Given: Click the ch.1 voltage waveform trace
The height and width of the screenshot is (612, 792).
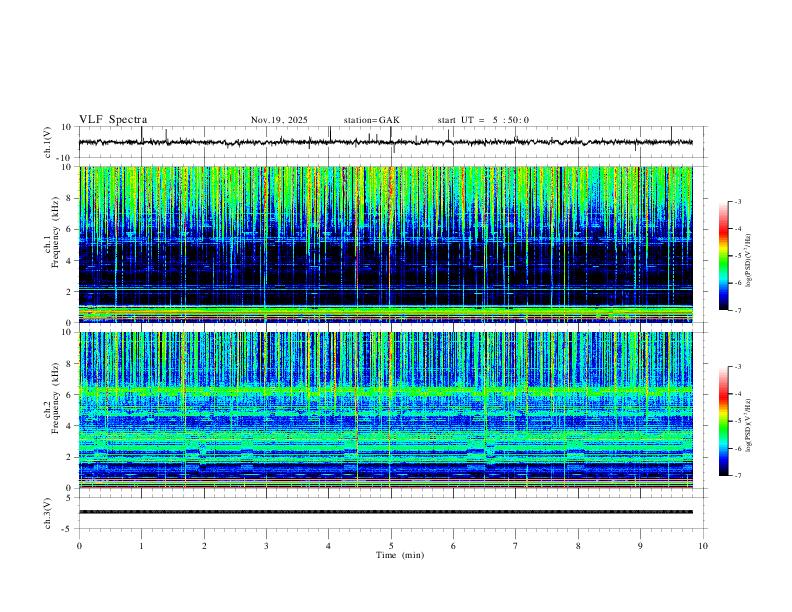Looking at the screenshot, I should (386, 142).
